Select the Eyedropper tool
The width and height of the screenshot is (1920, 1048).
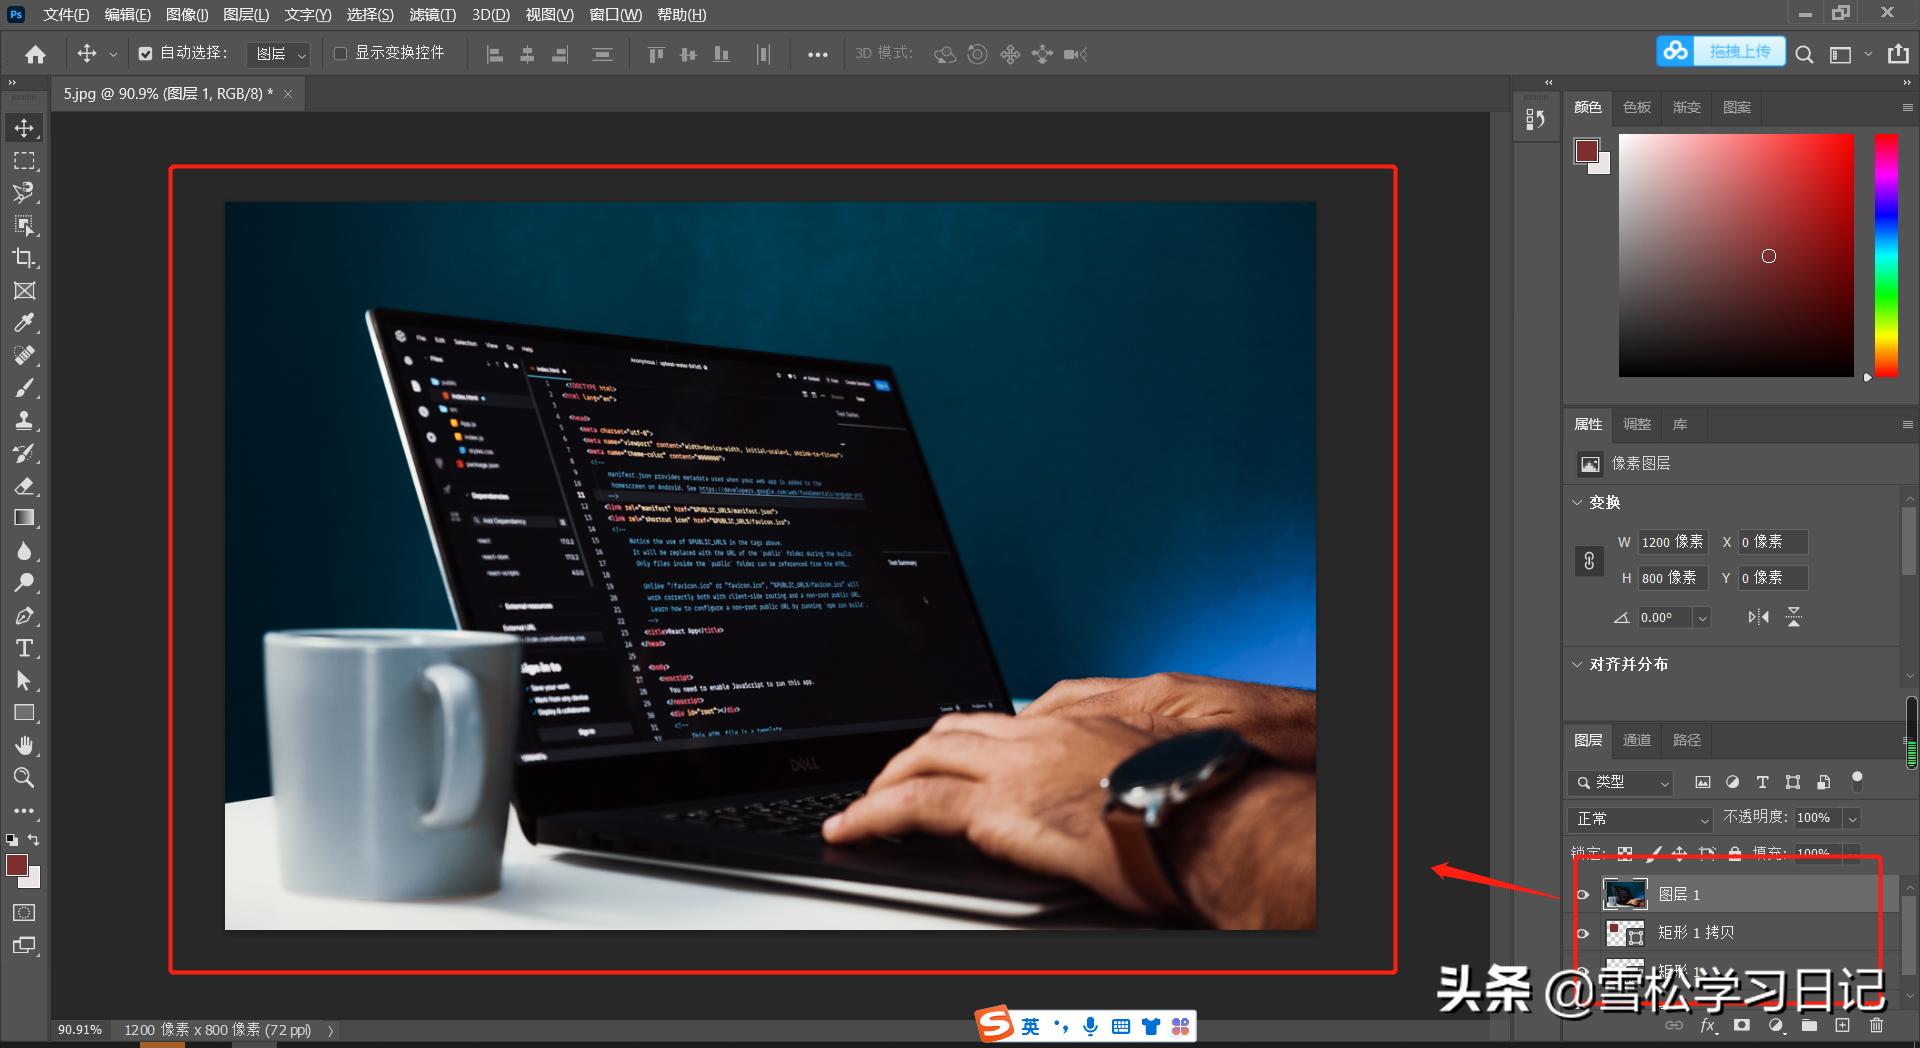pyautogui.click(x=24, y=322)
